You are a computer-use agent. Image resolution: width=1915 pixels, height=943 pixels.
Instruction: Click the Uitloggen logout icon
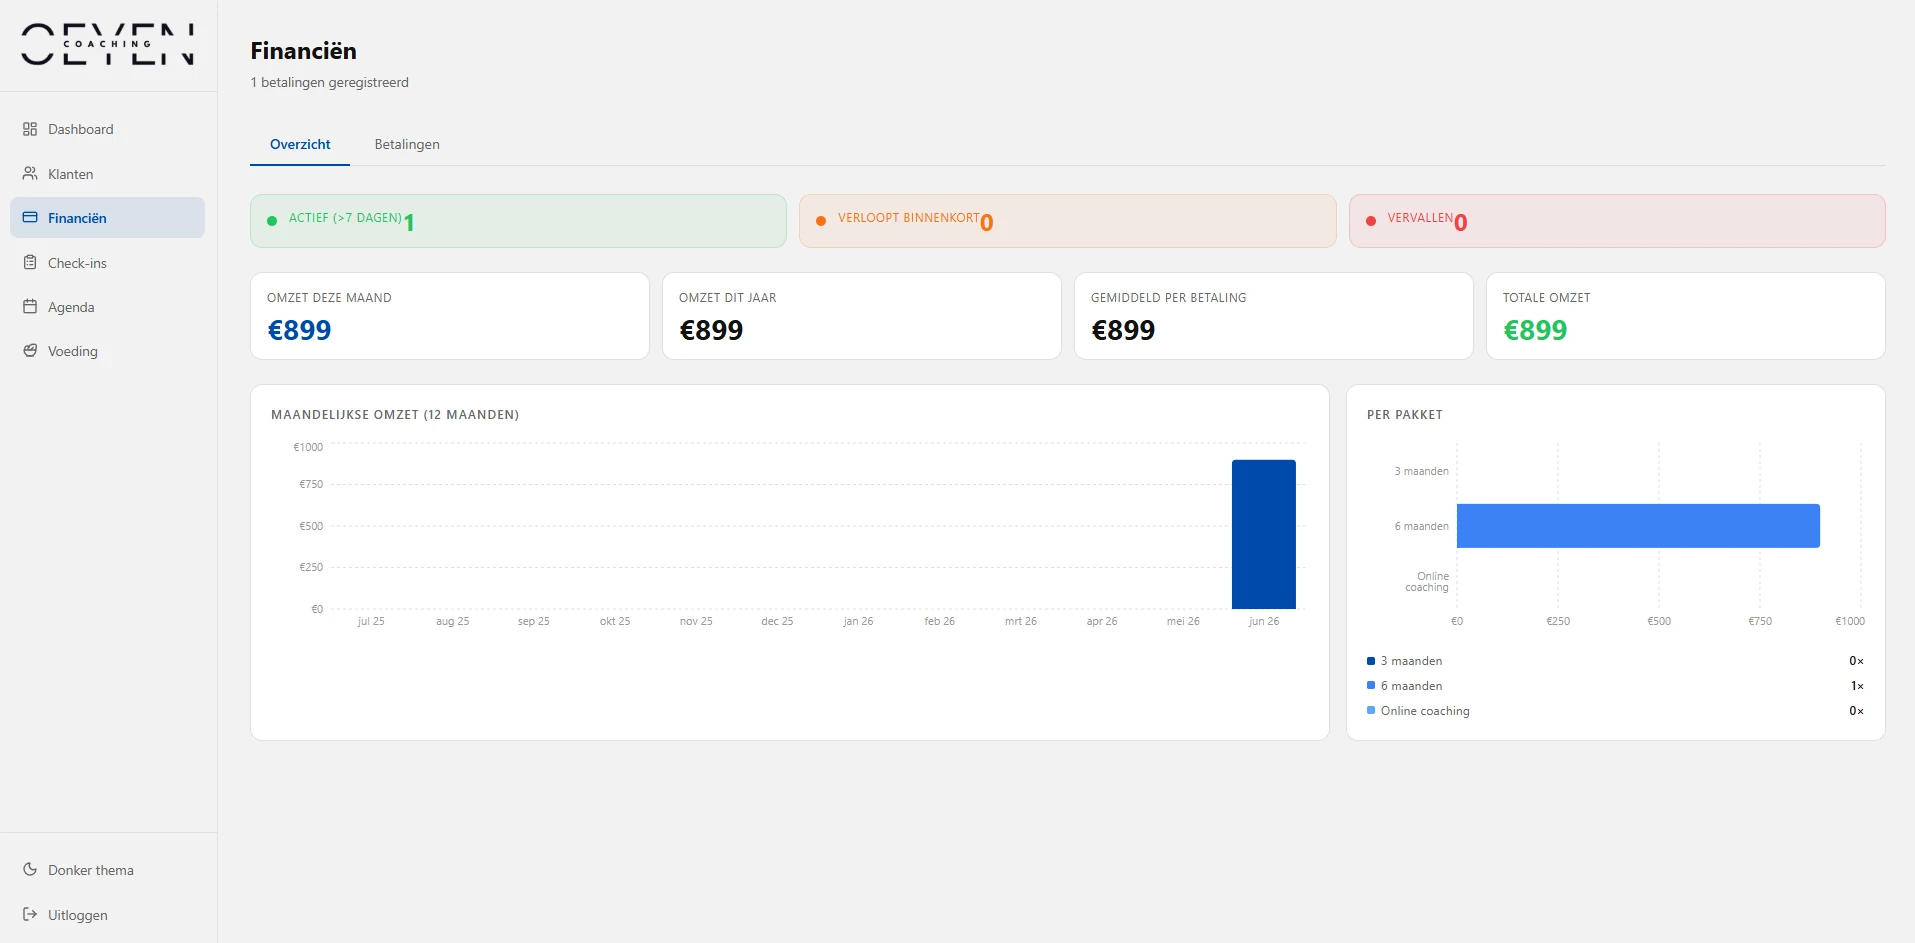(30, 915)
